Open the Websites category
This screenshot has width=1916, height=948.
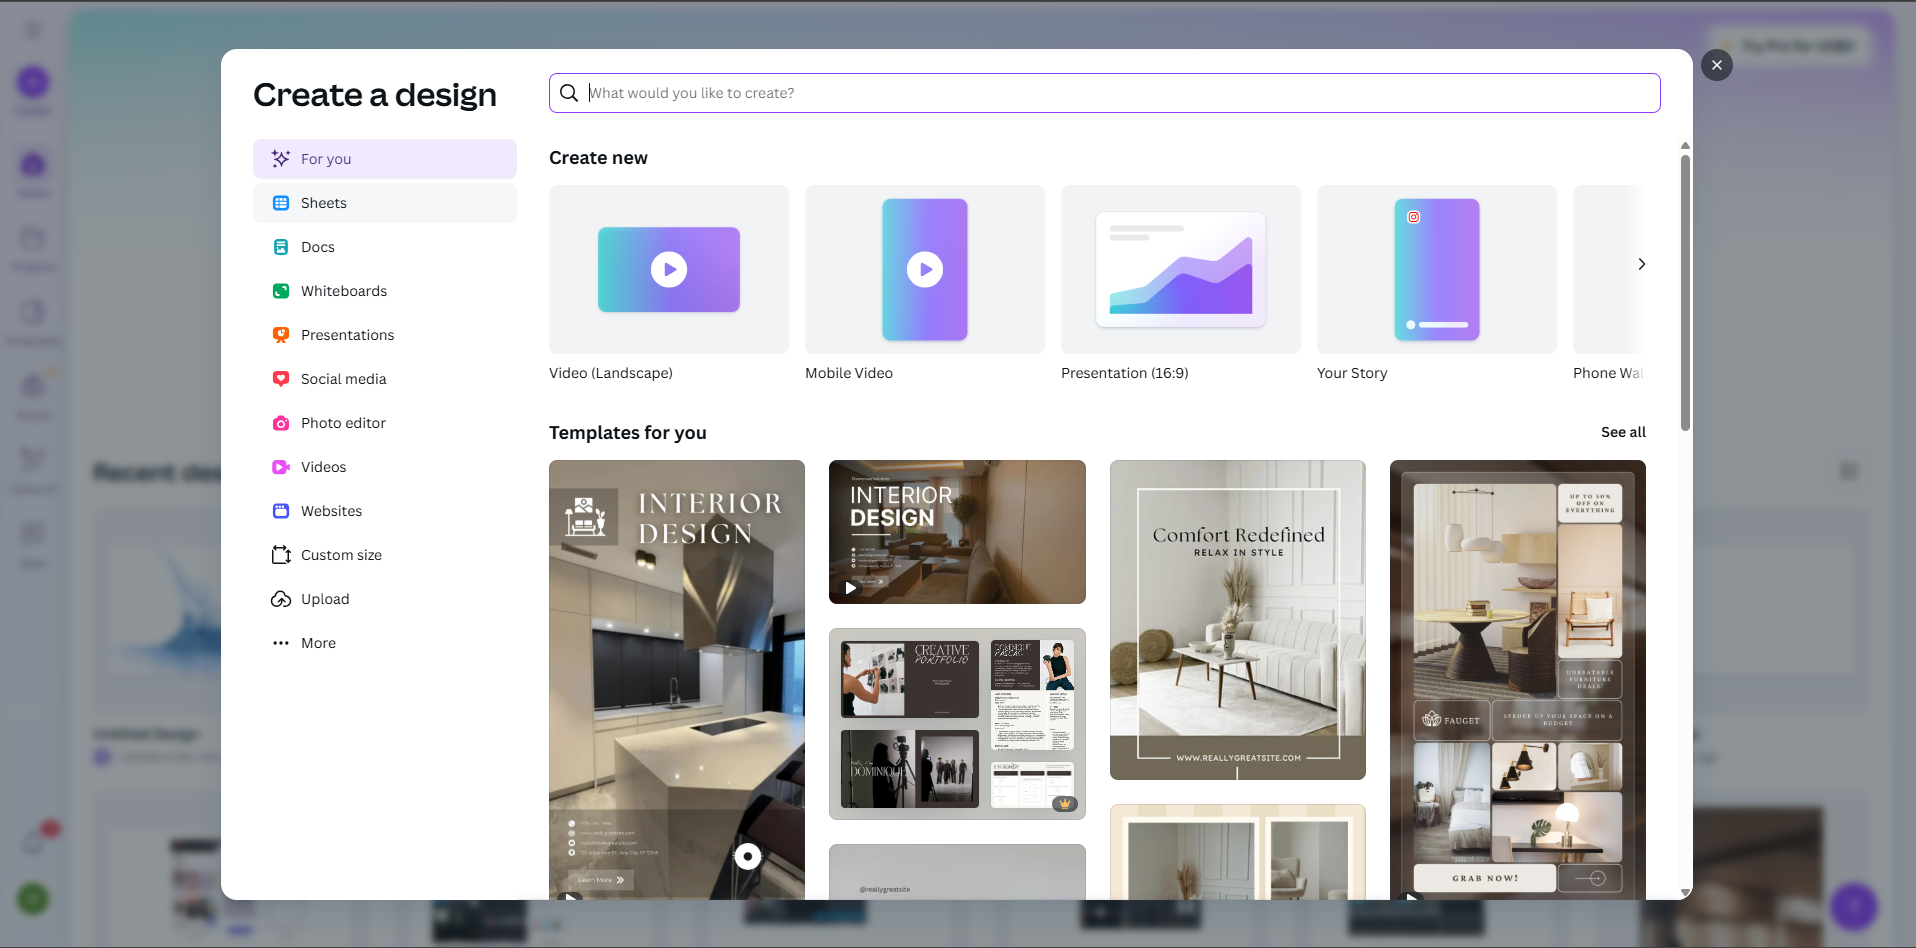pos(331,510)
